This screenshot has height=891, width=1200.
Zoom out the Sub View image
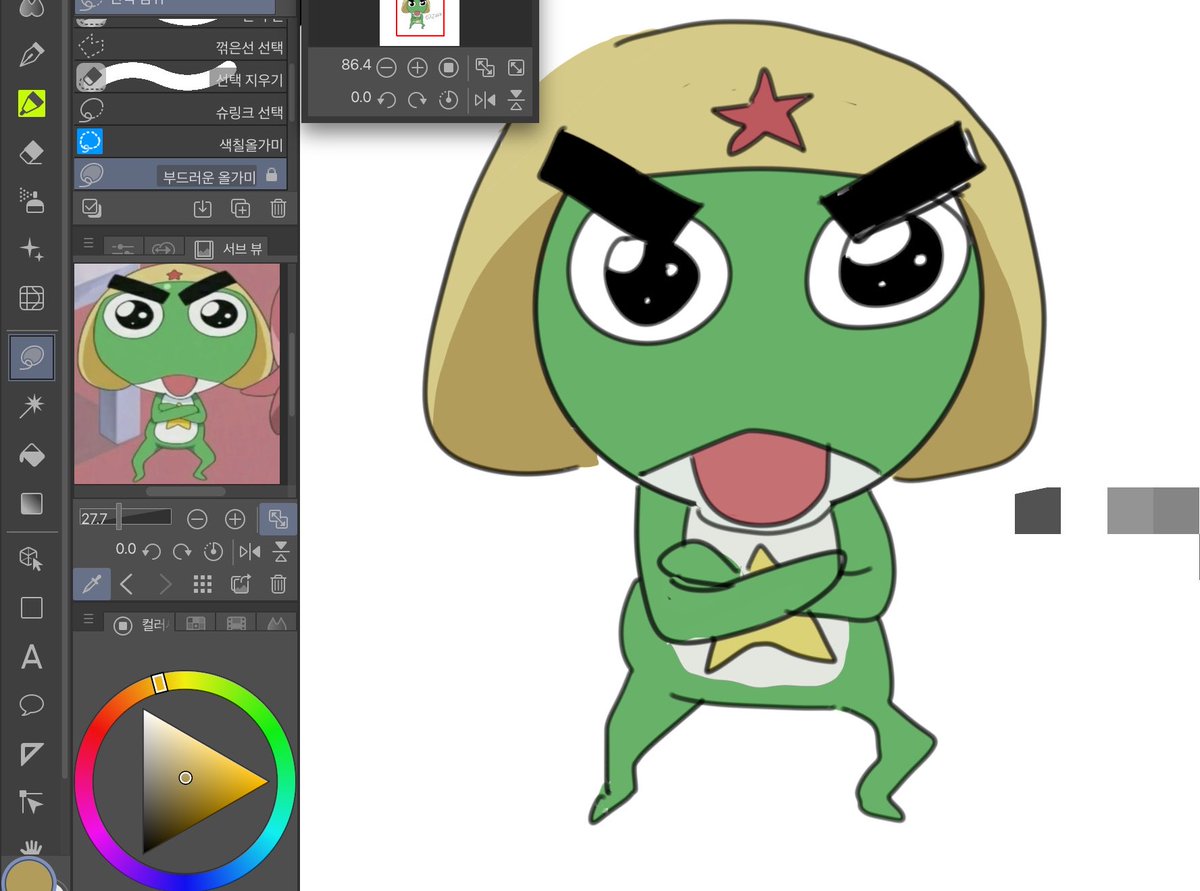pyautogui.click(x=197, y=519)
